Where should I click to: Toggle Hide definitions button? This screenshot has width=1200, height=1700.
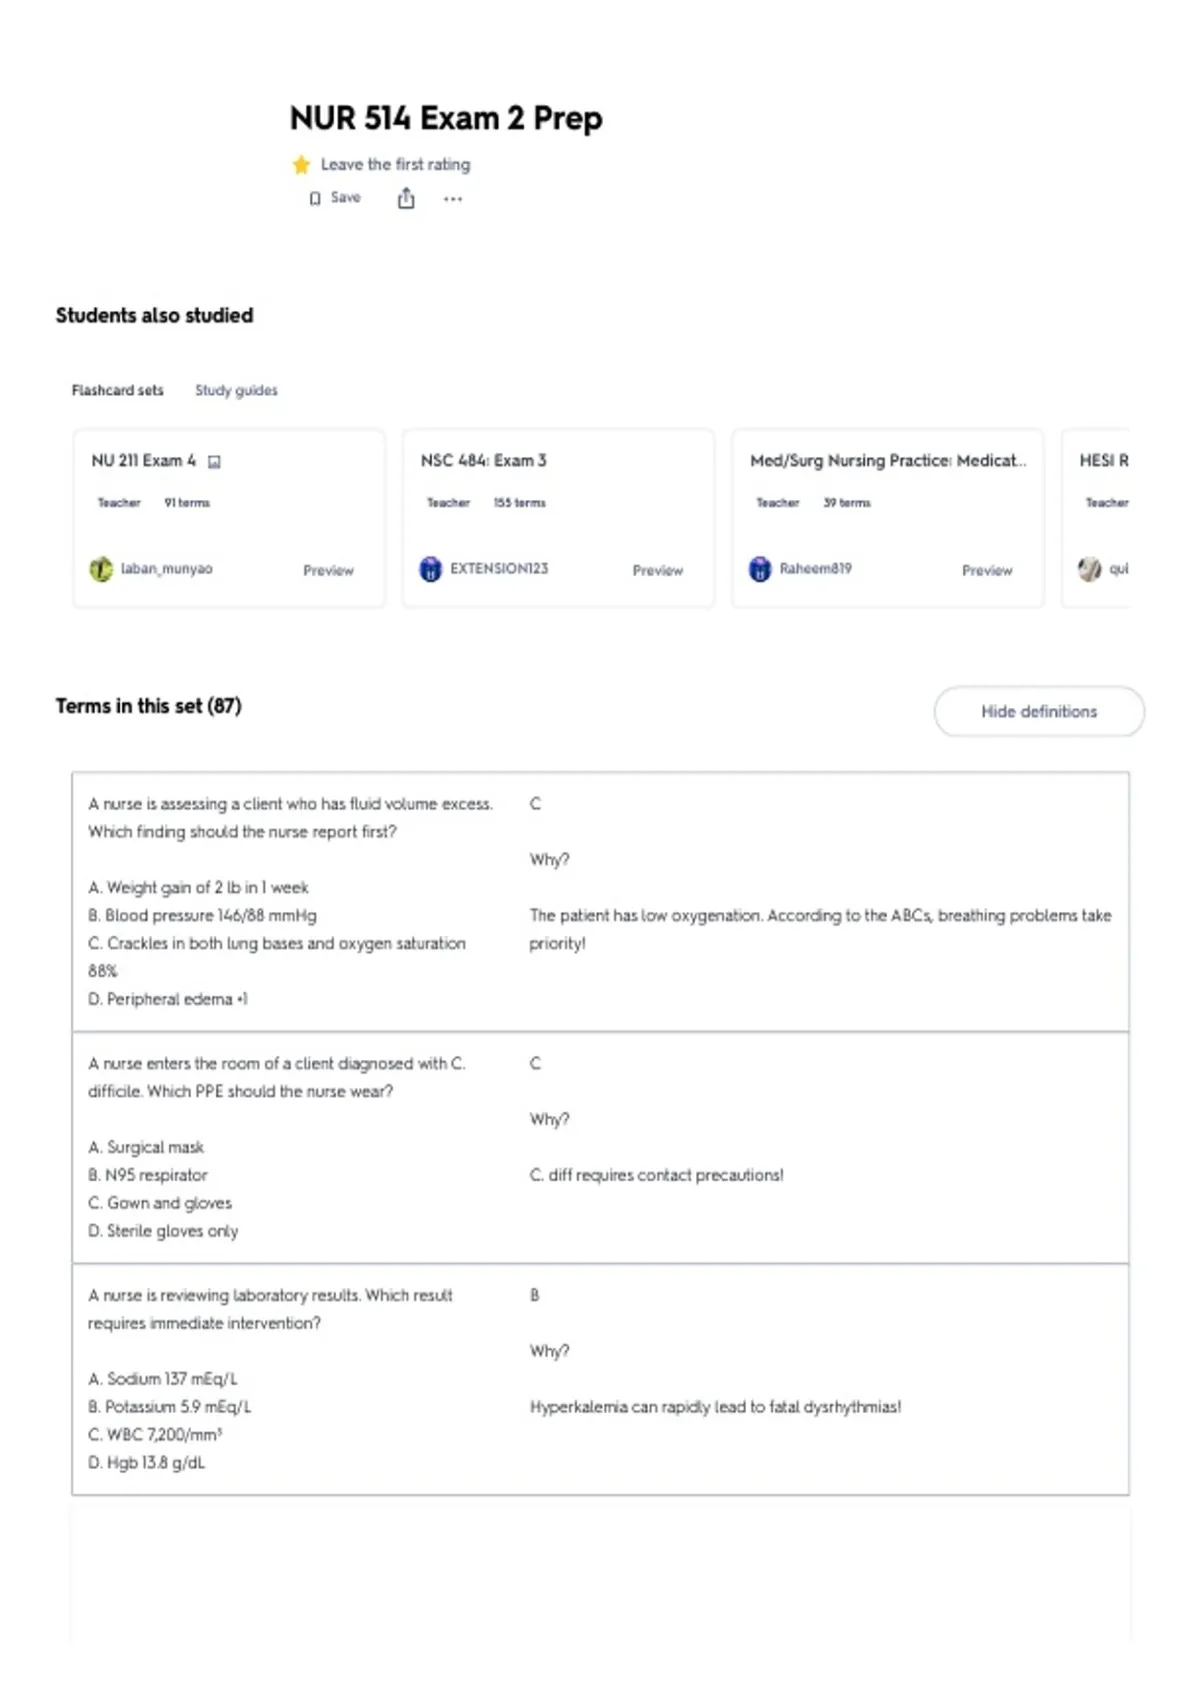coord(1039,712)
